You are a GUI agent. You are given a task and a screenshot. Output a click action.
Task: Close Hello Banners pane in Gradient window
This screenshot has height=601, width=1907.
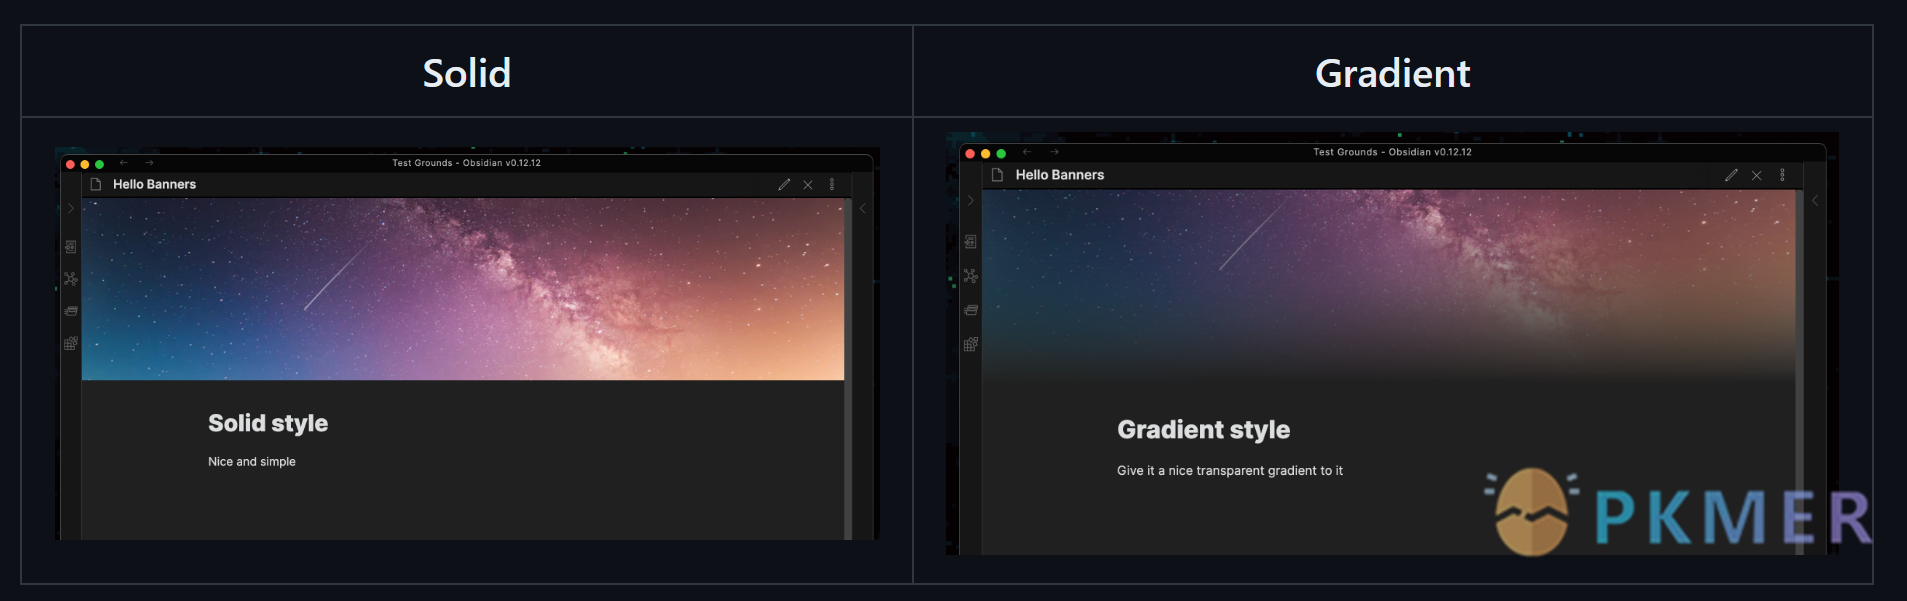pyautogui.click(x=1756, y=175)
